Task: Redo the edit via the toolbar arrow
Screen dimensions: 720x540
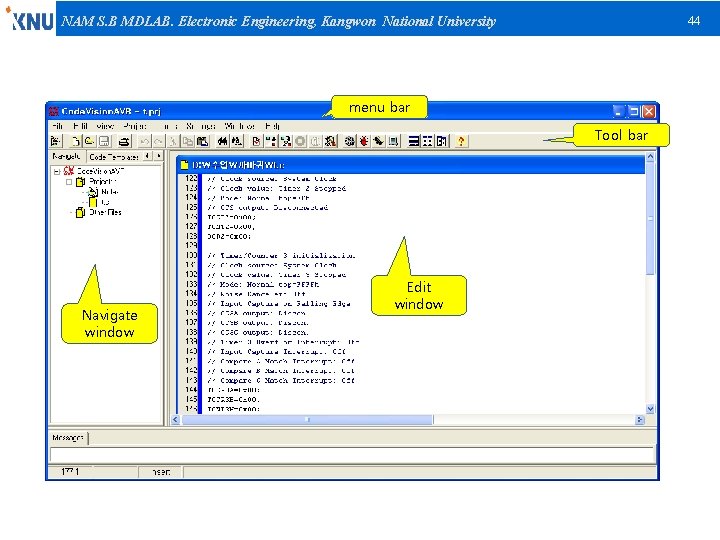Action: 158,141
